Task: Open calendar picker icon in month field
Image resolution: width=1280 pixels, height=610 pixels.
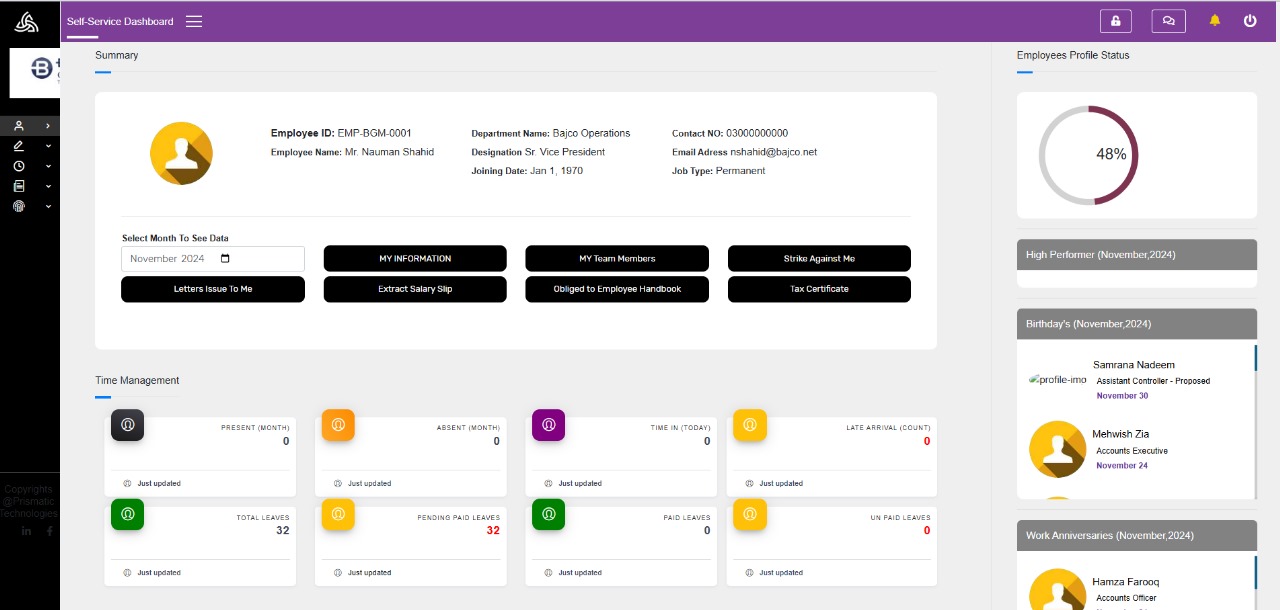Action: point(225,258)
